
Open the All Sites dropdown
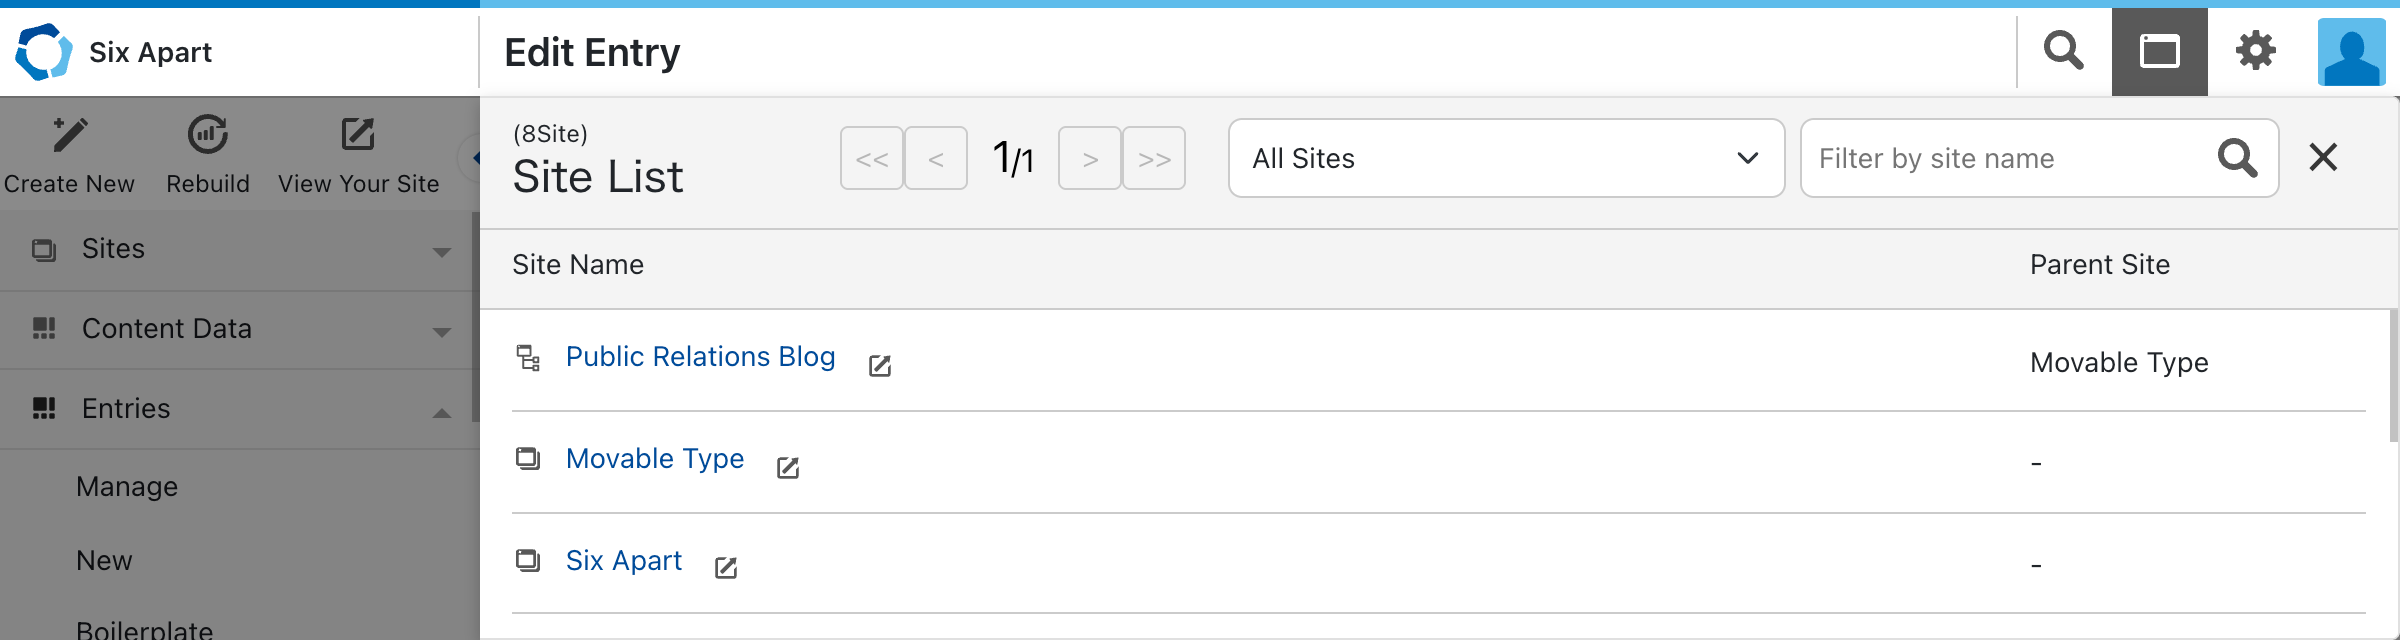pos(1506,158)
